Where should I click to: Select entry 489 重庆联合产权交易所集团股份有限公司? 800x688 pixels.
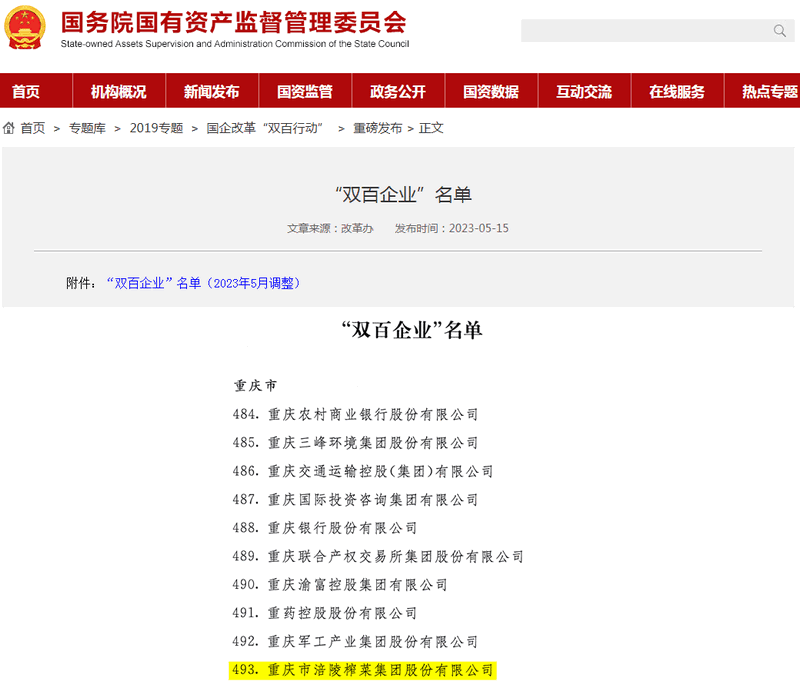[x=378, y=556]
